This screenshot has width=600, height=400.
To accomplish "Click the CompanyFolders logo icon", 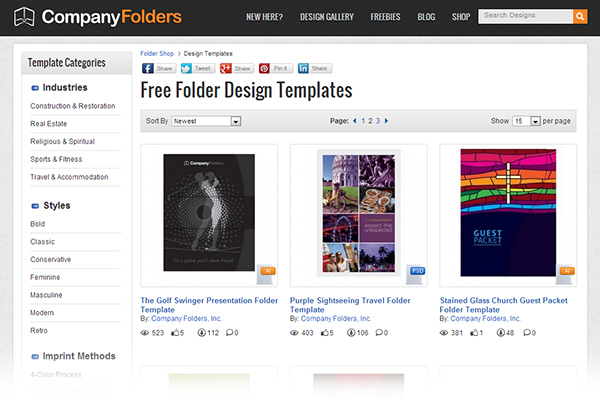I will [x=24, y=17].
